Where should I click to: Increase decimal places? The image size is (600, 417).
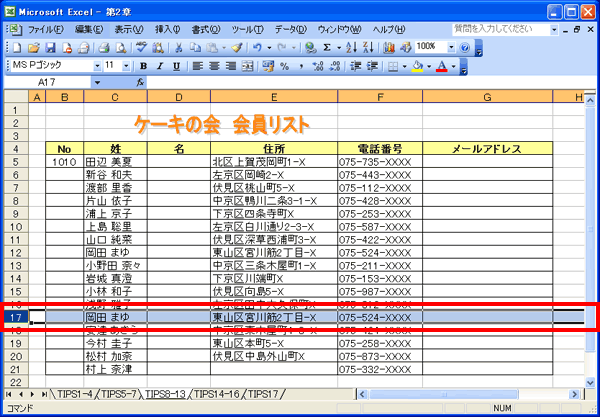click(318, 67)
